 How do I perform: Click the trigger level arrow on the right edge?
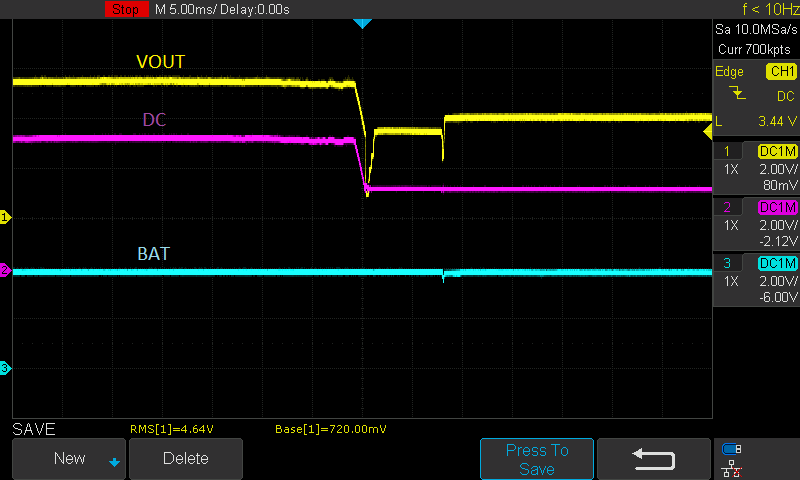pyautogui.click(x=708, y=133)
